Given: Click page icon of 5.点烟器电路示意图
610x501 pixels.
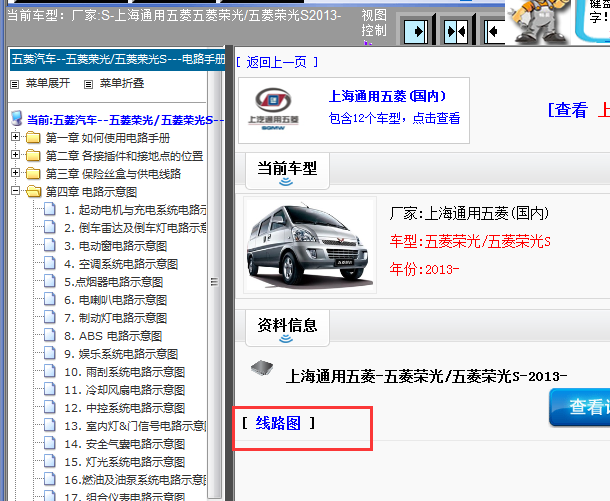Looking at the screenshot, I should (x=50, y=281).
